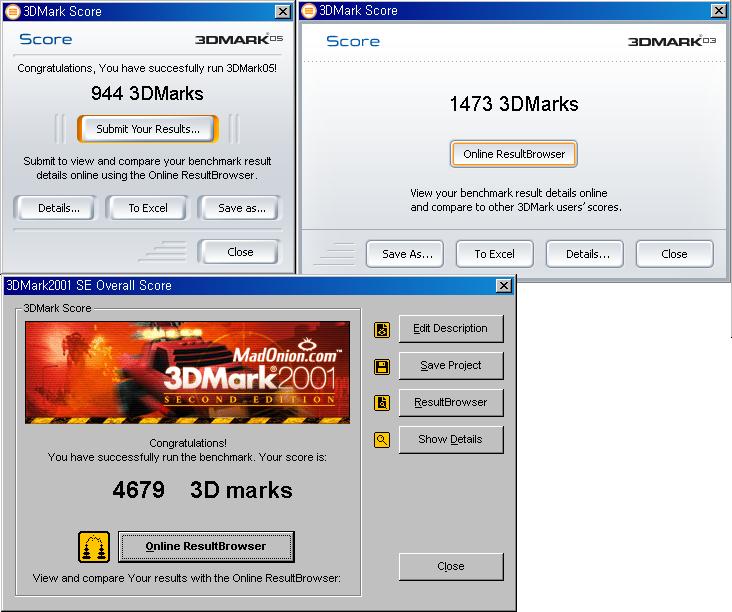Click the 3DMark2001 Second Edition banner image
732x612 pixels.
(187, 373)
